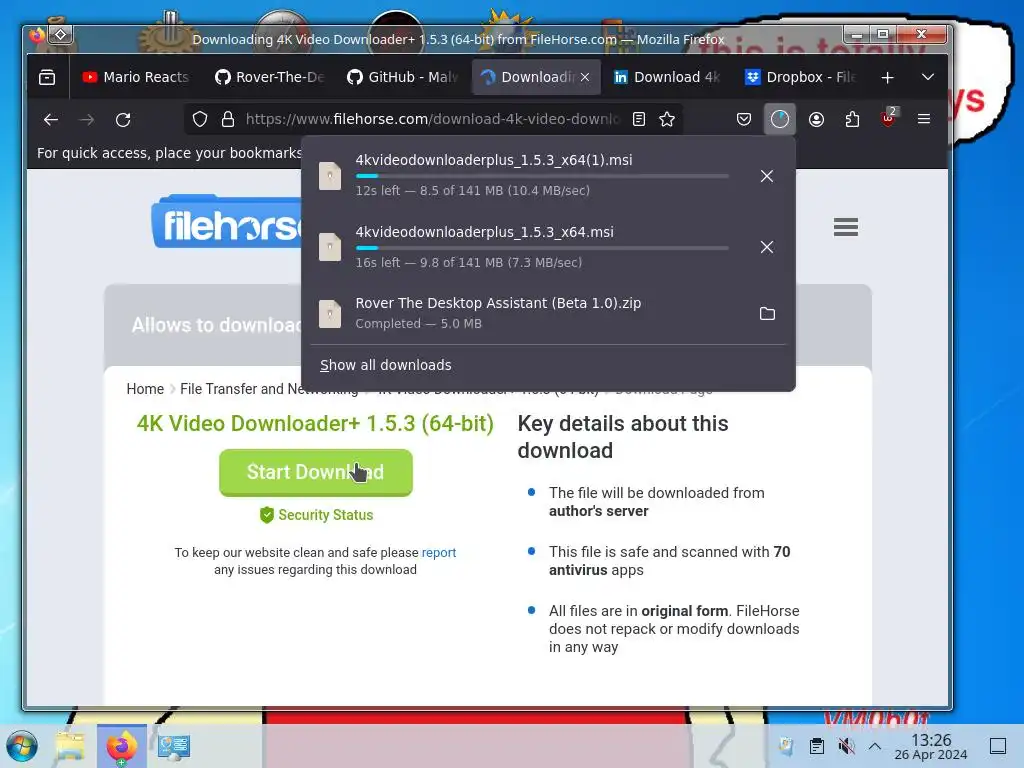Open the FileHorse logo homepage
Image resolution: width=1024 pixels, height=768 pixels.
227,222
